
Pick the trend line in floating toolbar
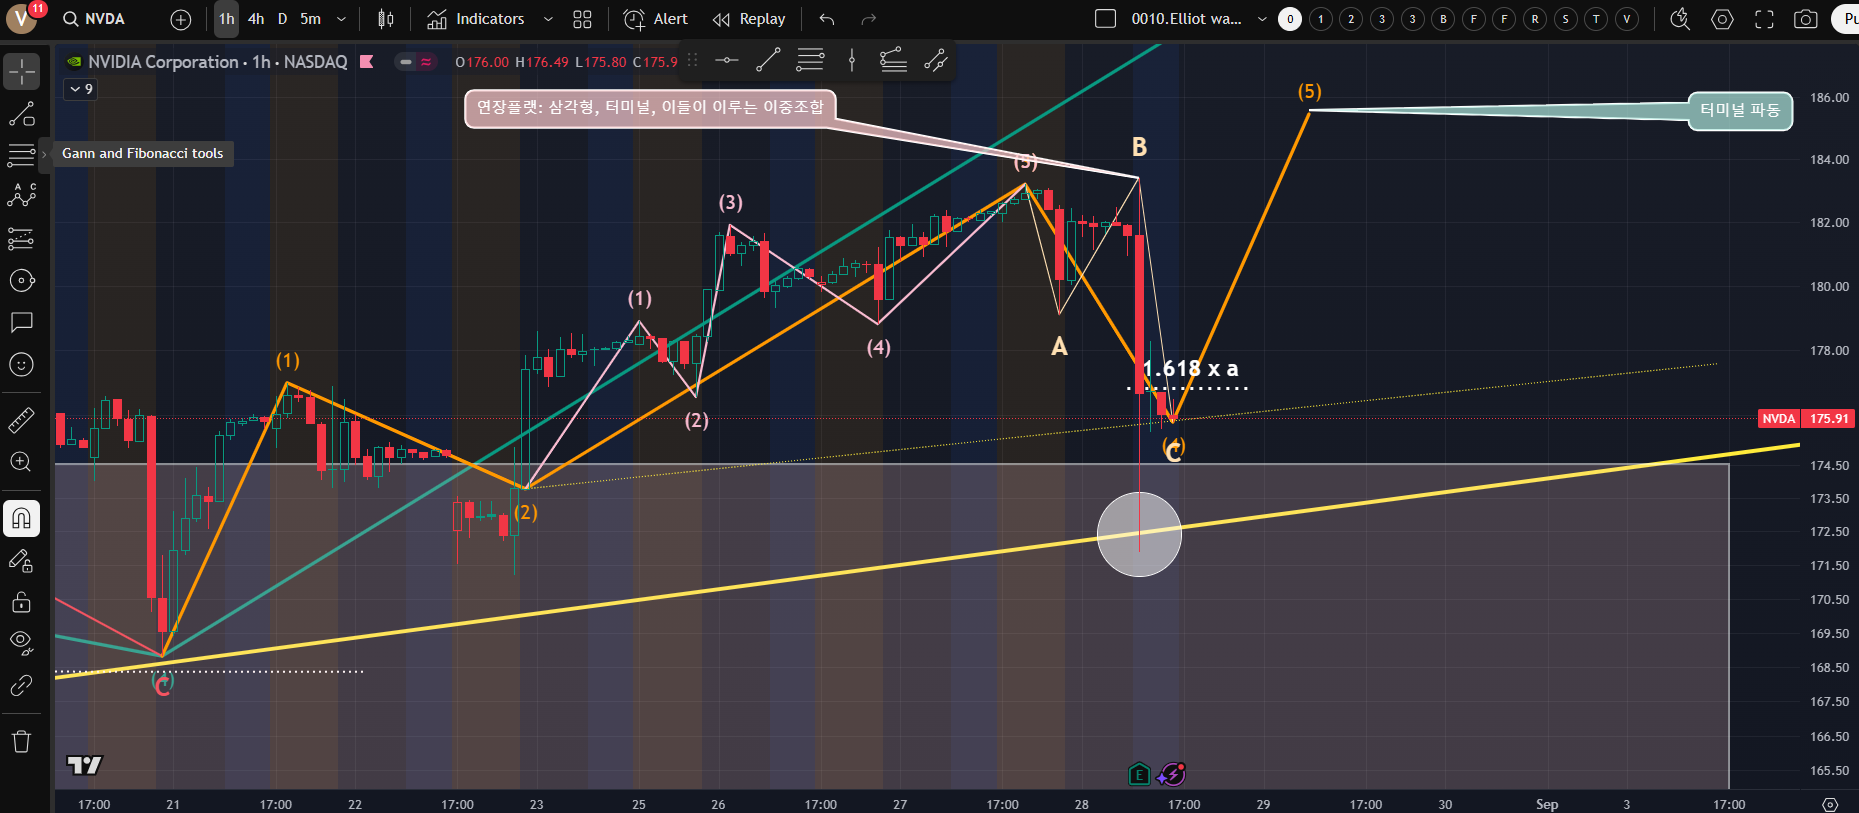[x=768, y=61]
